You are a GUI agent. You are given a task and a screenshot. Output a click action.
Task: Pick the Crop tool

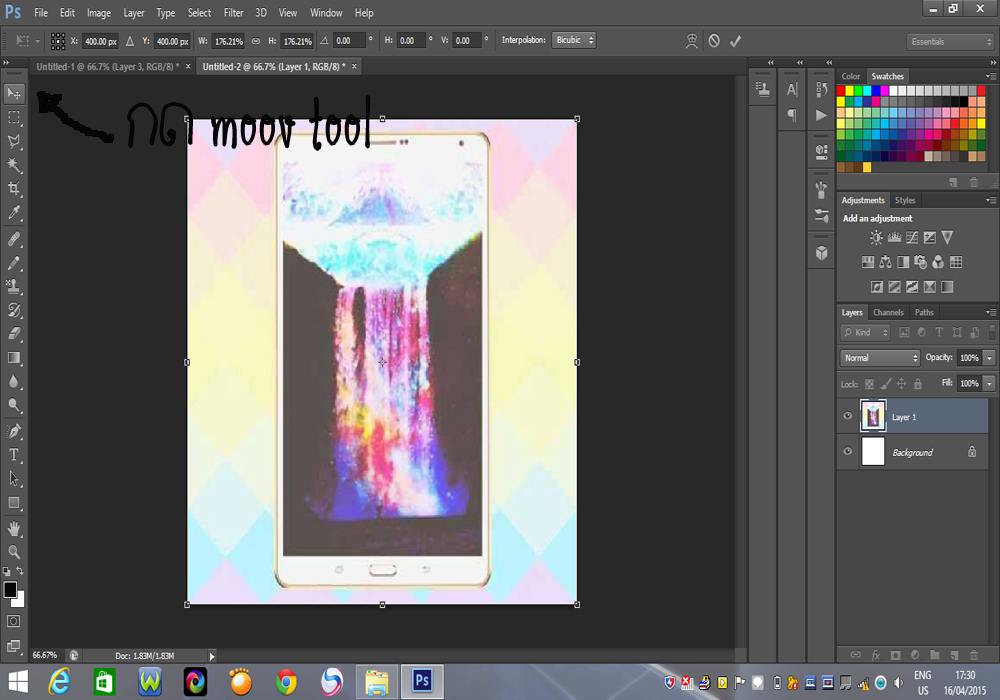click(14, 189)
